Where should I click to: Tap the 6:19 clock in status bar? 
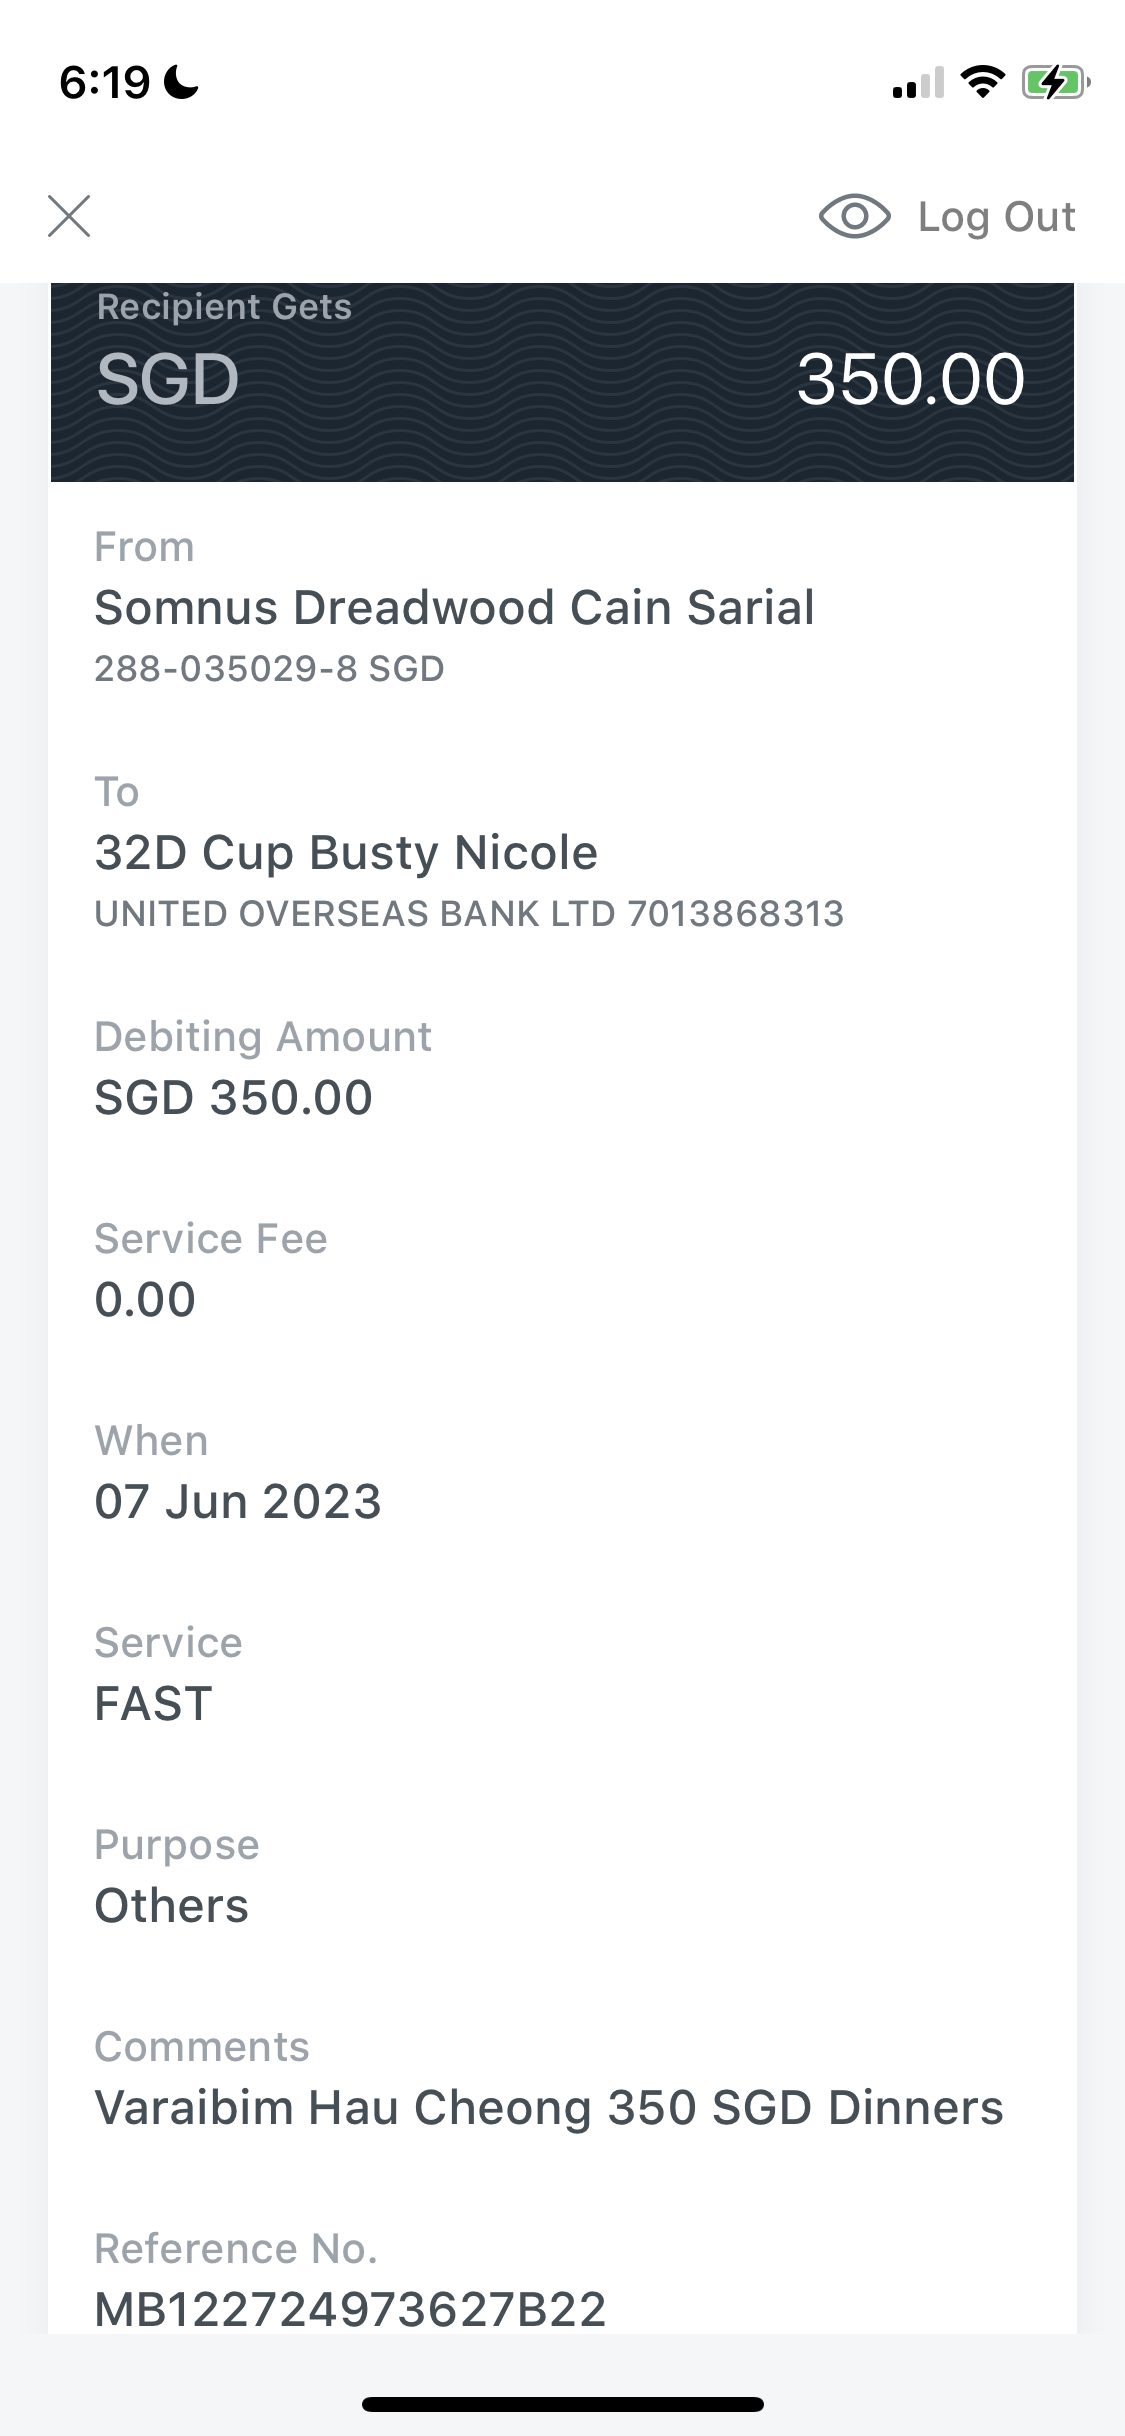pyautogui.click(x=104, y=82)
